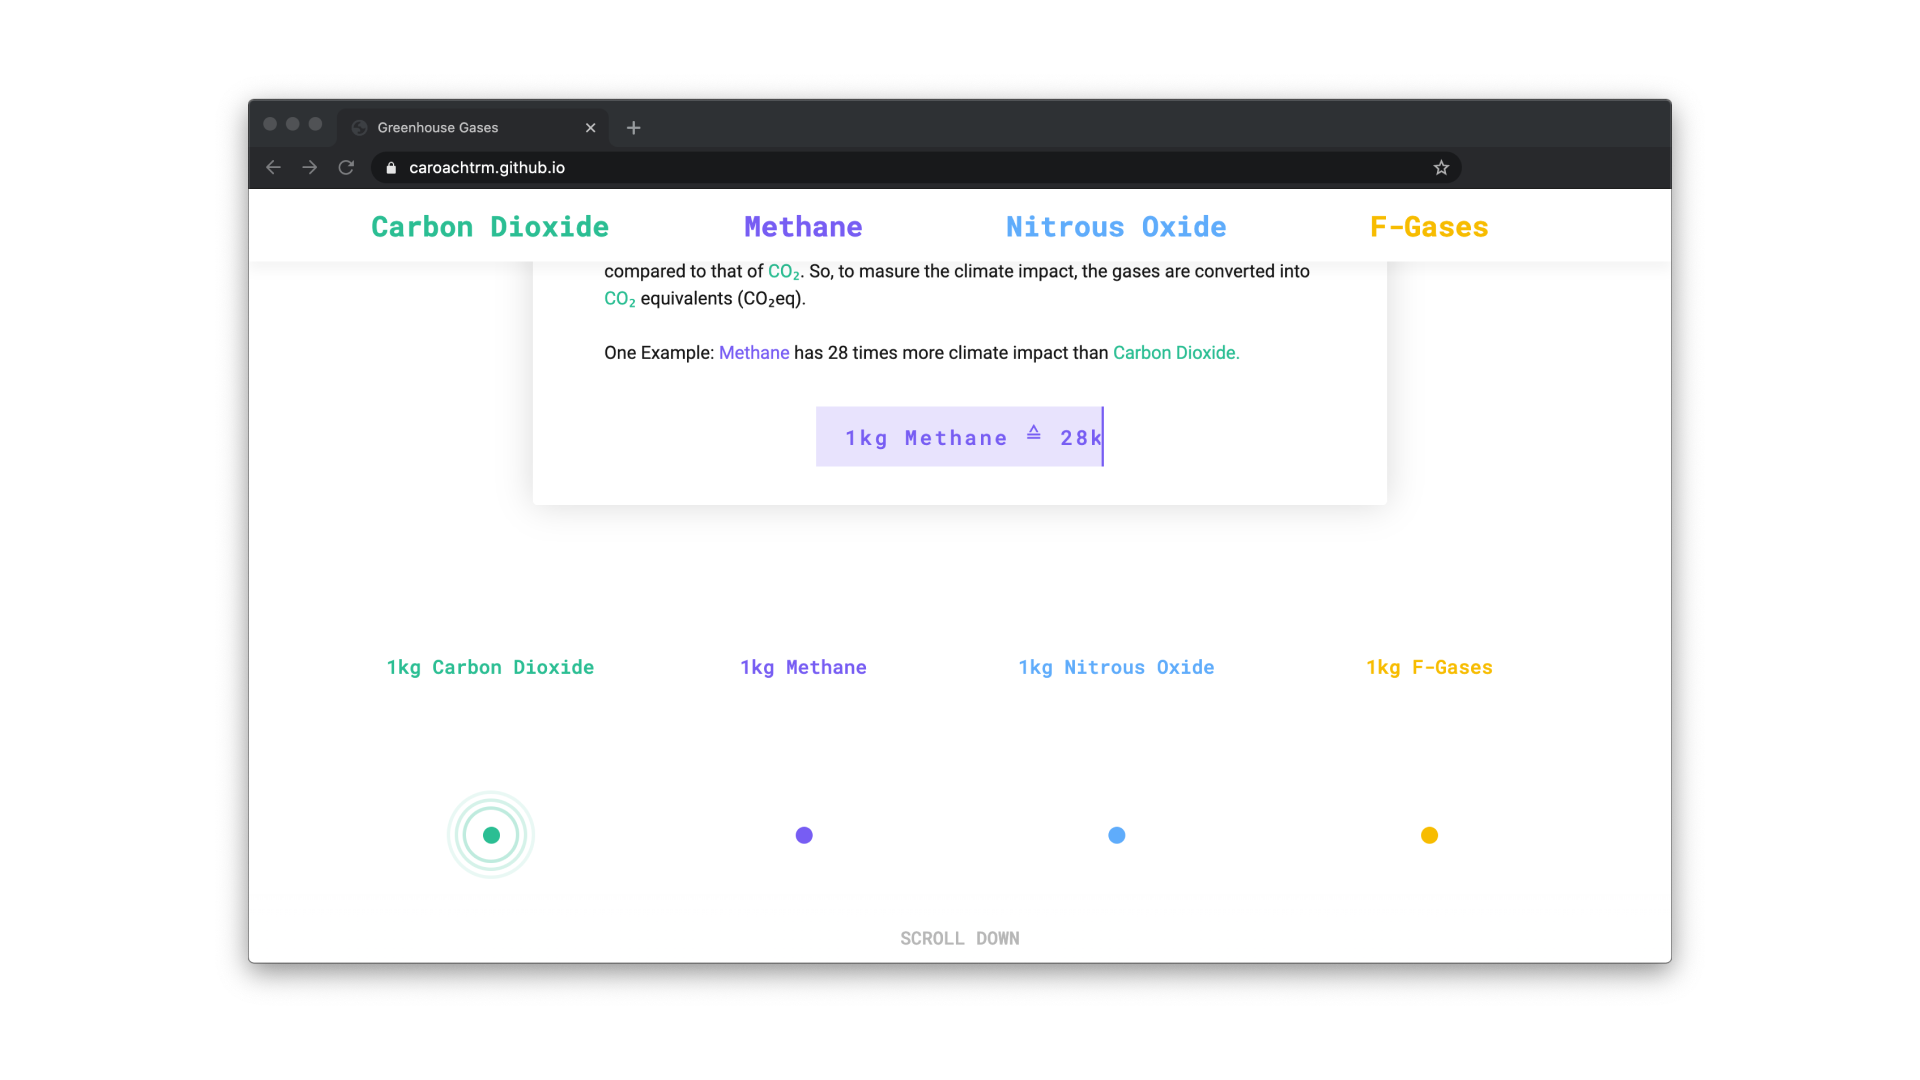Viewport: 1920px width, 1080px height.
Task: Open the Nitrous Oxide navigation item
Action: point(1116,227)
